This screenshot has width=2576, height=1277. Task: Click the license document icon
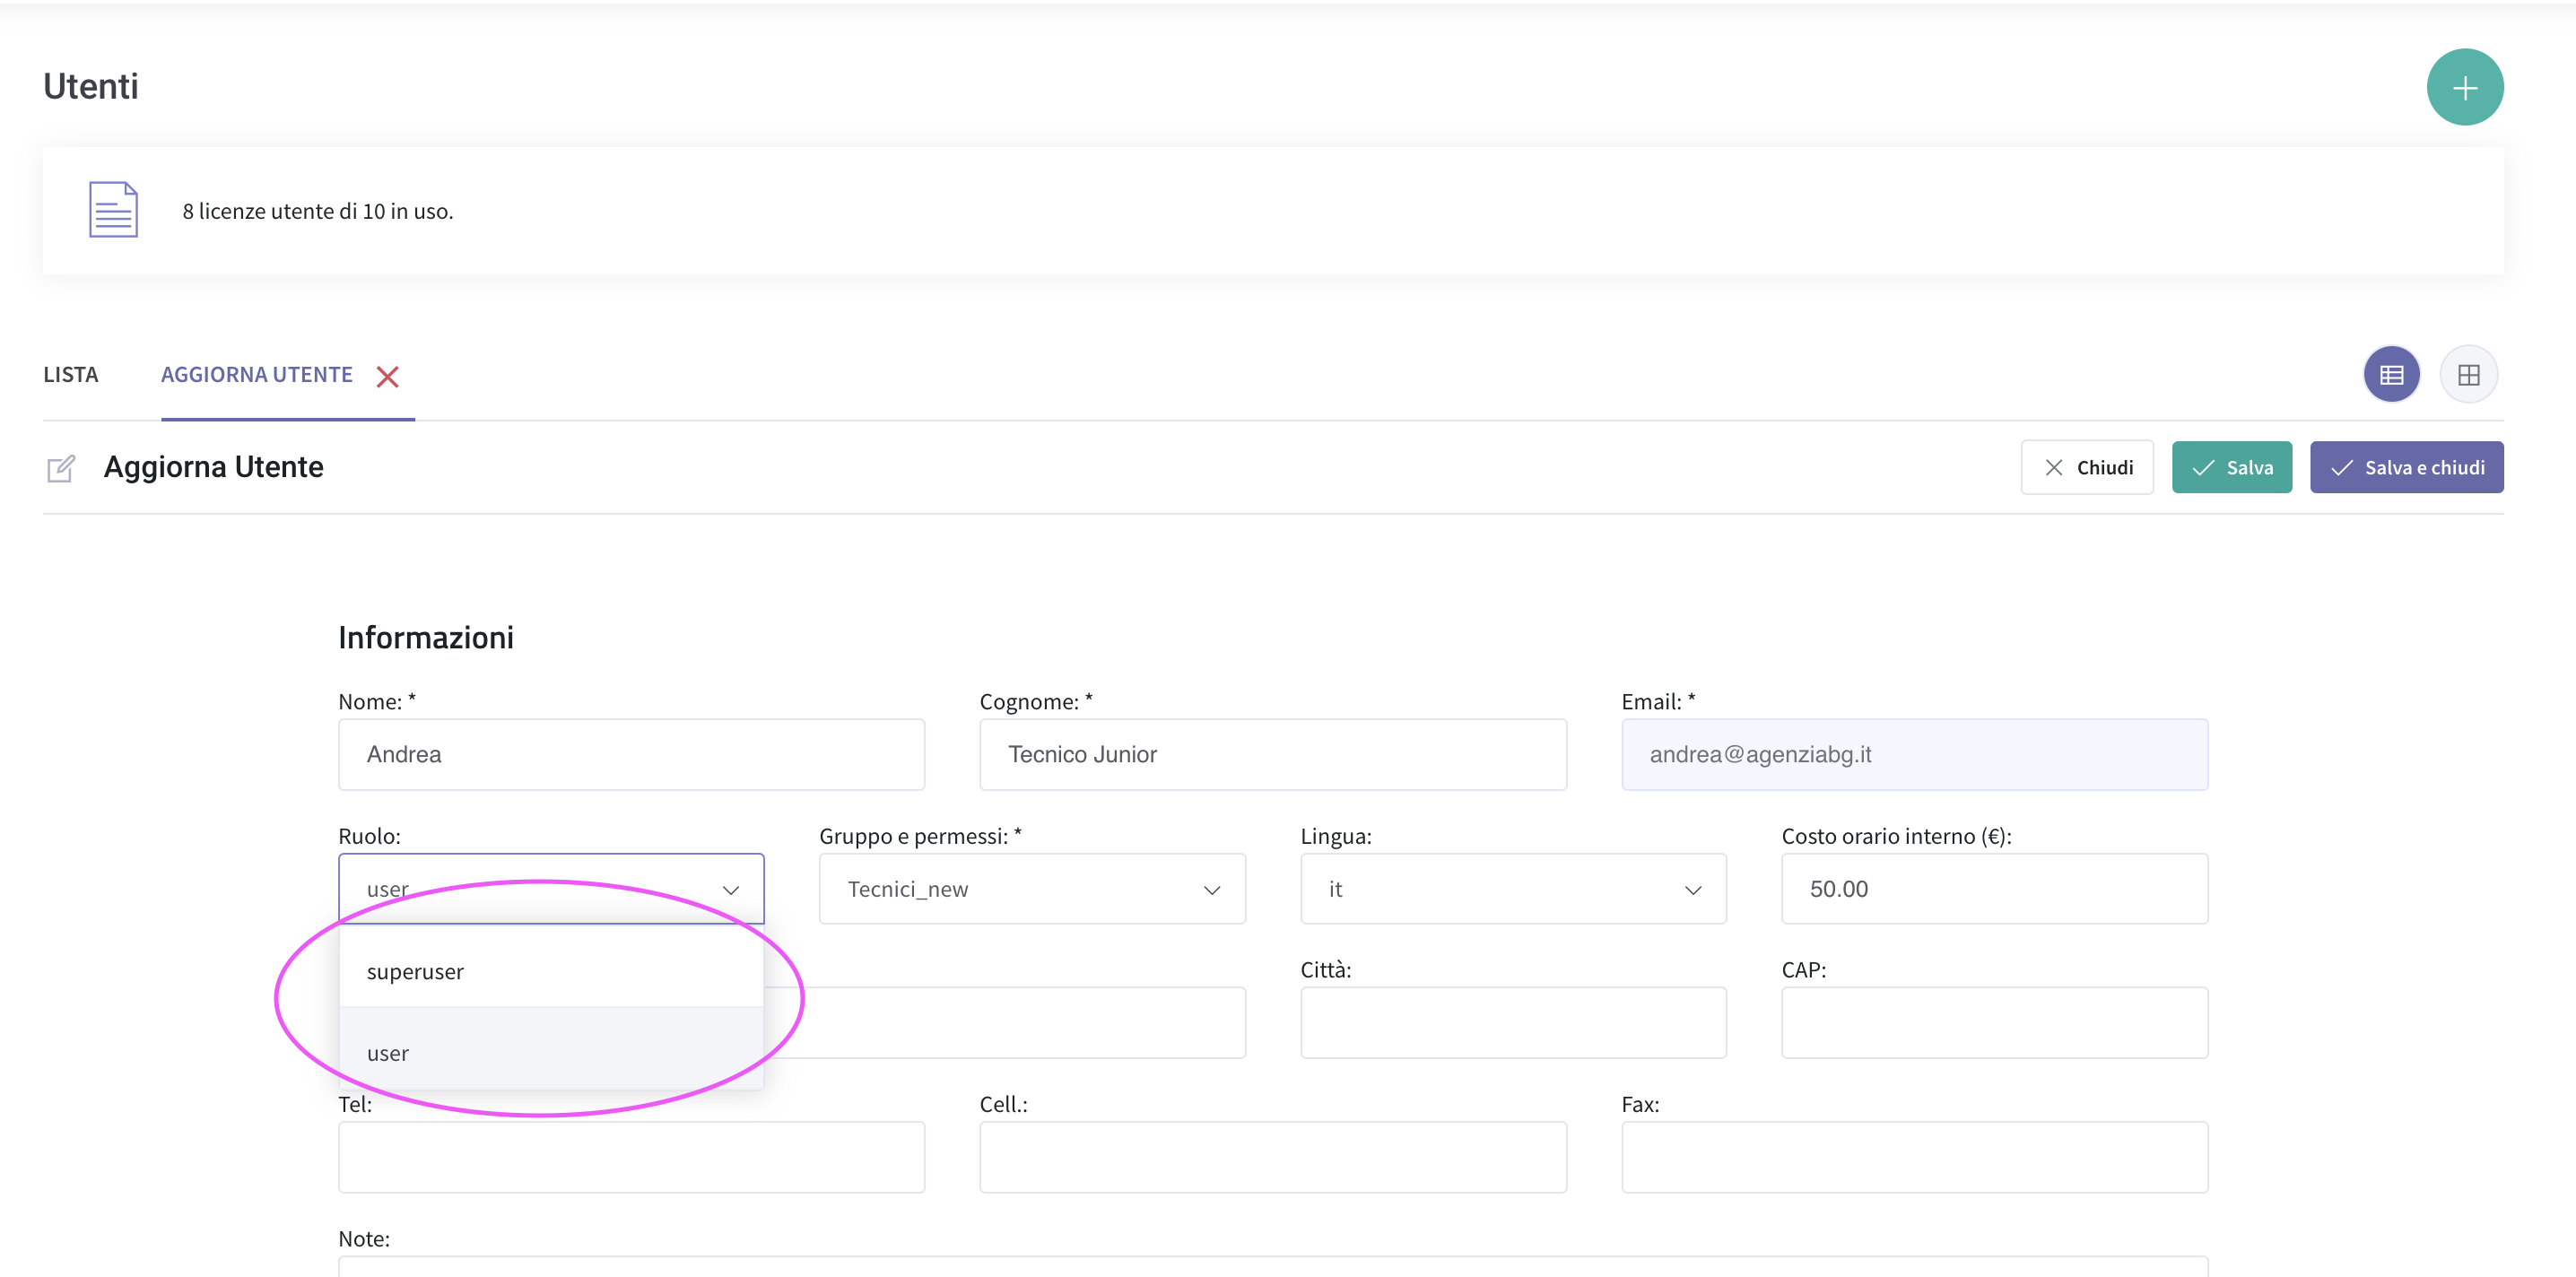(x=113, y=210)
